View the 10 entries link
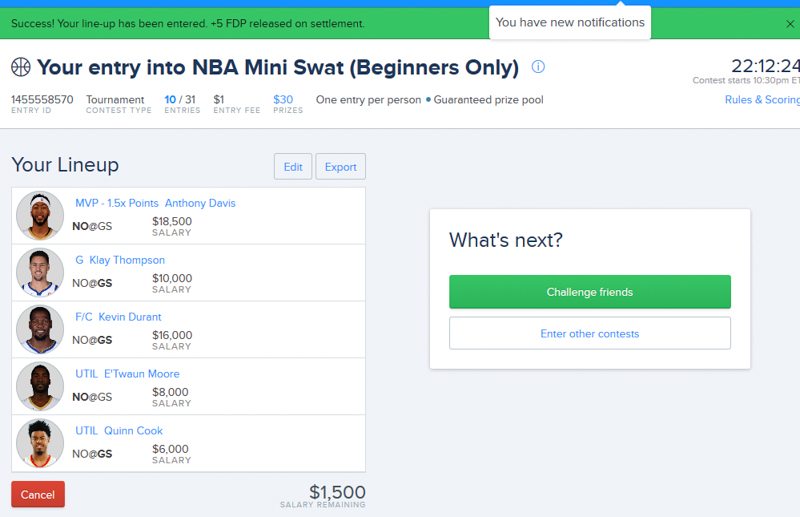The width and height of the screenshot is (800, 517). point(170,100)
